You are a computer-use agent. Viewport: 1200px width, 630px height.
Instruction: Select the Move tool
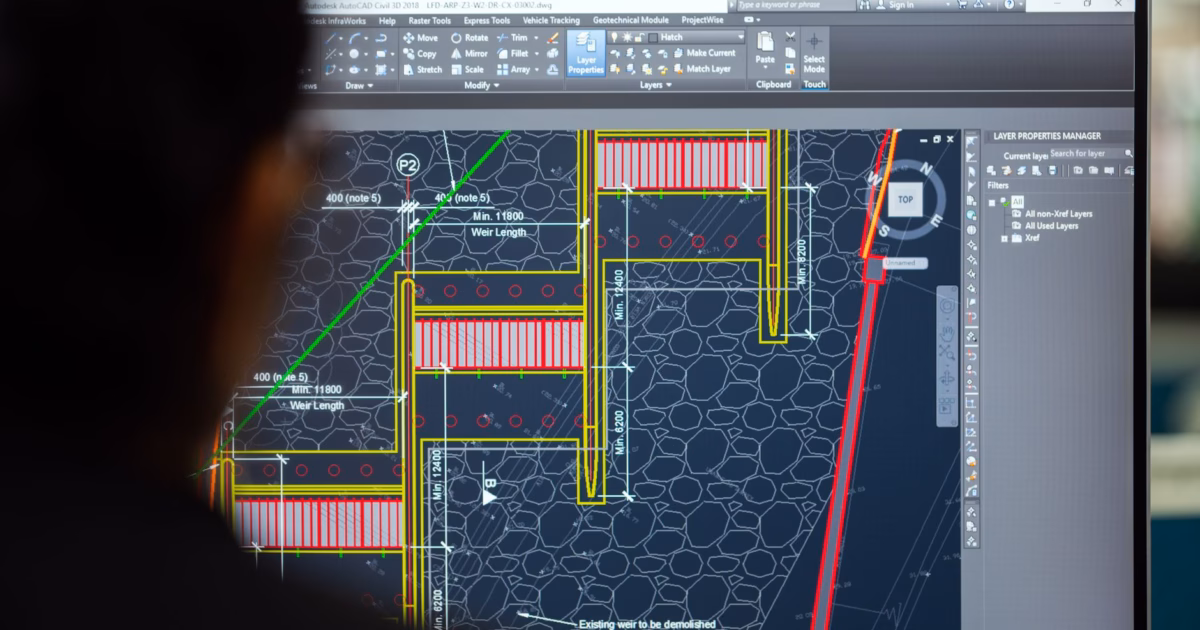click(422, 38)
